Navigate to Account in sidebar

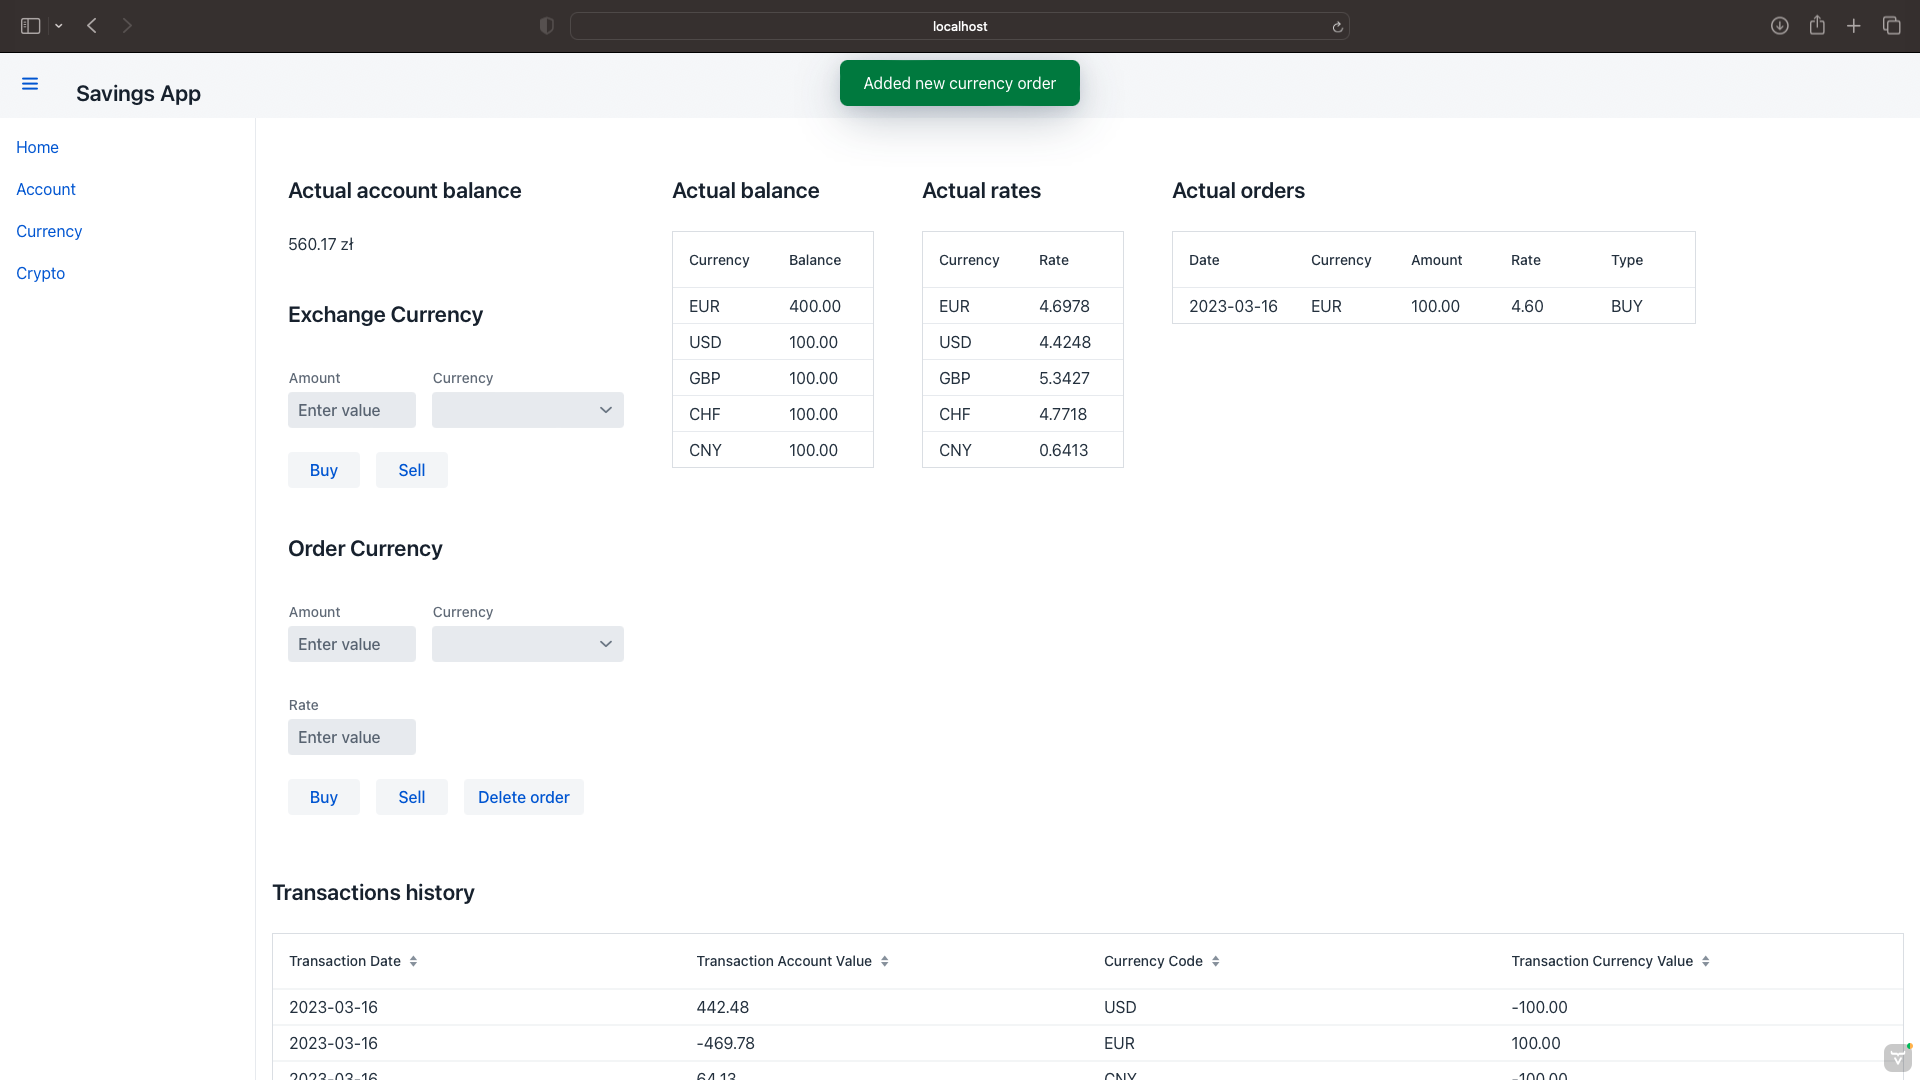(x=46, y=189)
